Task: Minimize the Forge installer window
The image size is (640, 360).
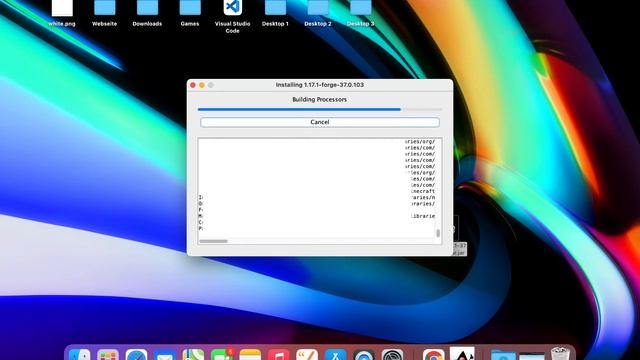Action: 202,85
